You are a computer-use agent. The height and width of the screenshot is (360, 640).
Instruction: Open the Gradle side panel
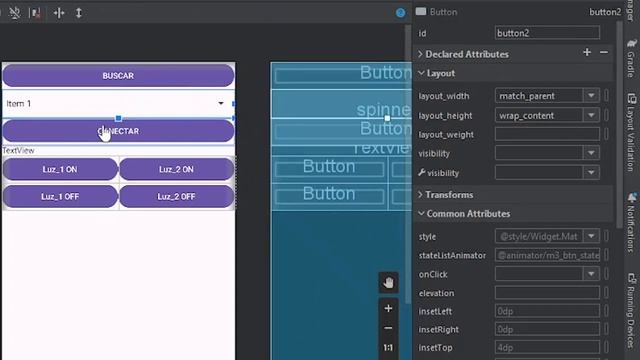631,58
